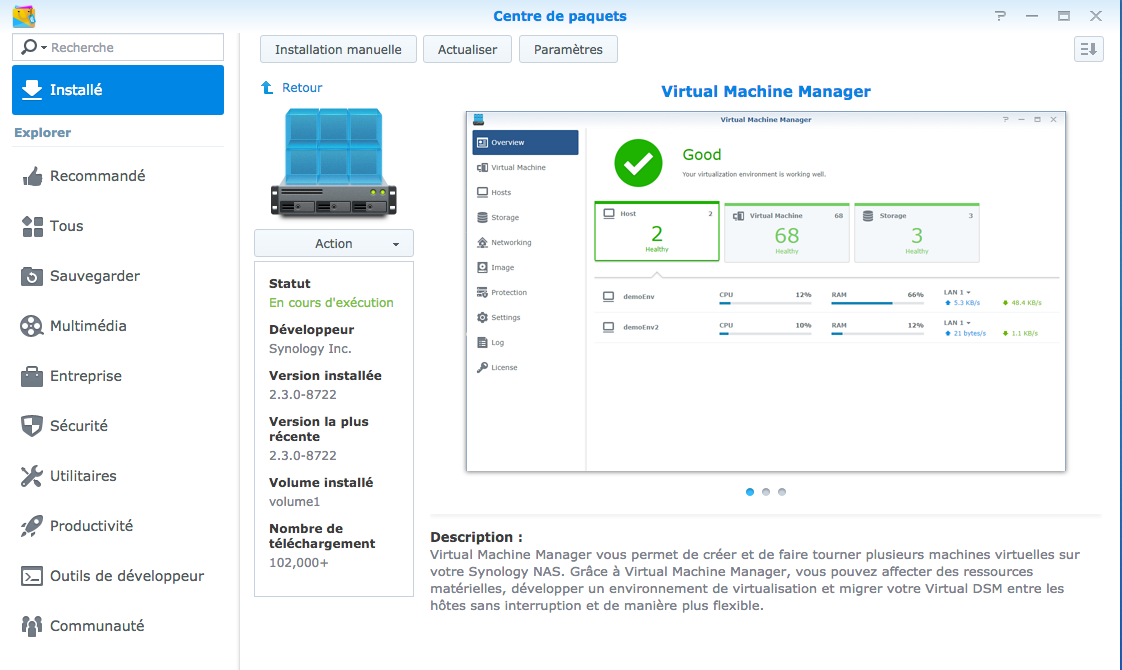Open the Action dropdown menu
The height and width of the screenshot is (670, 1122).
pyautogui.click(x=334, y=243)
